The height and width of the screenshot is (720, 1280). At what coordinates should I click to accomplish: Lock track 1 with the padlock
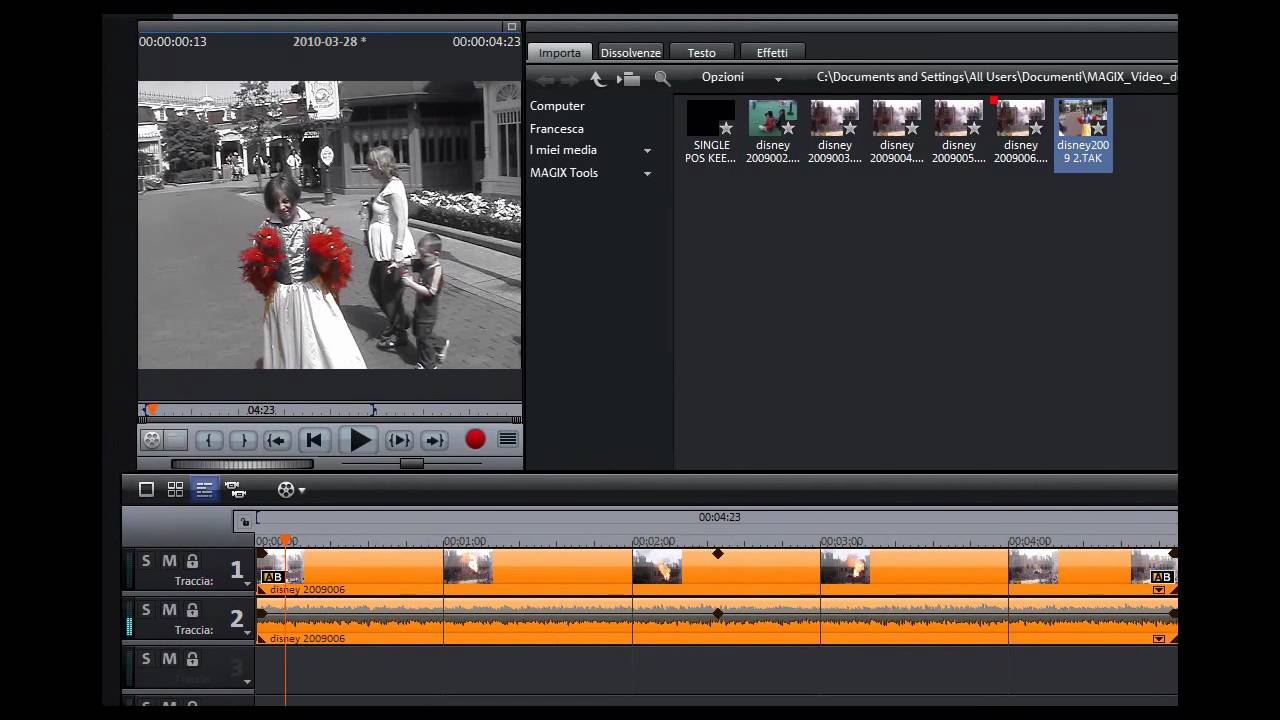coord(192,561)
